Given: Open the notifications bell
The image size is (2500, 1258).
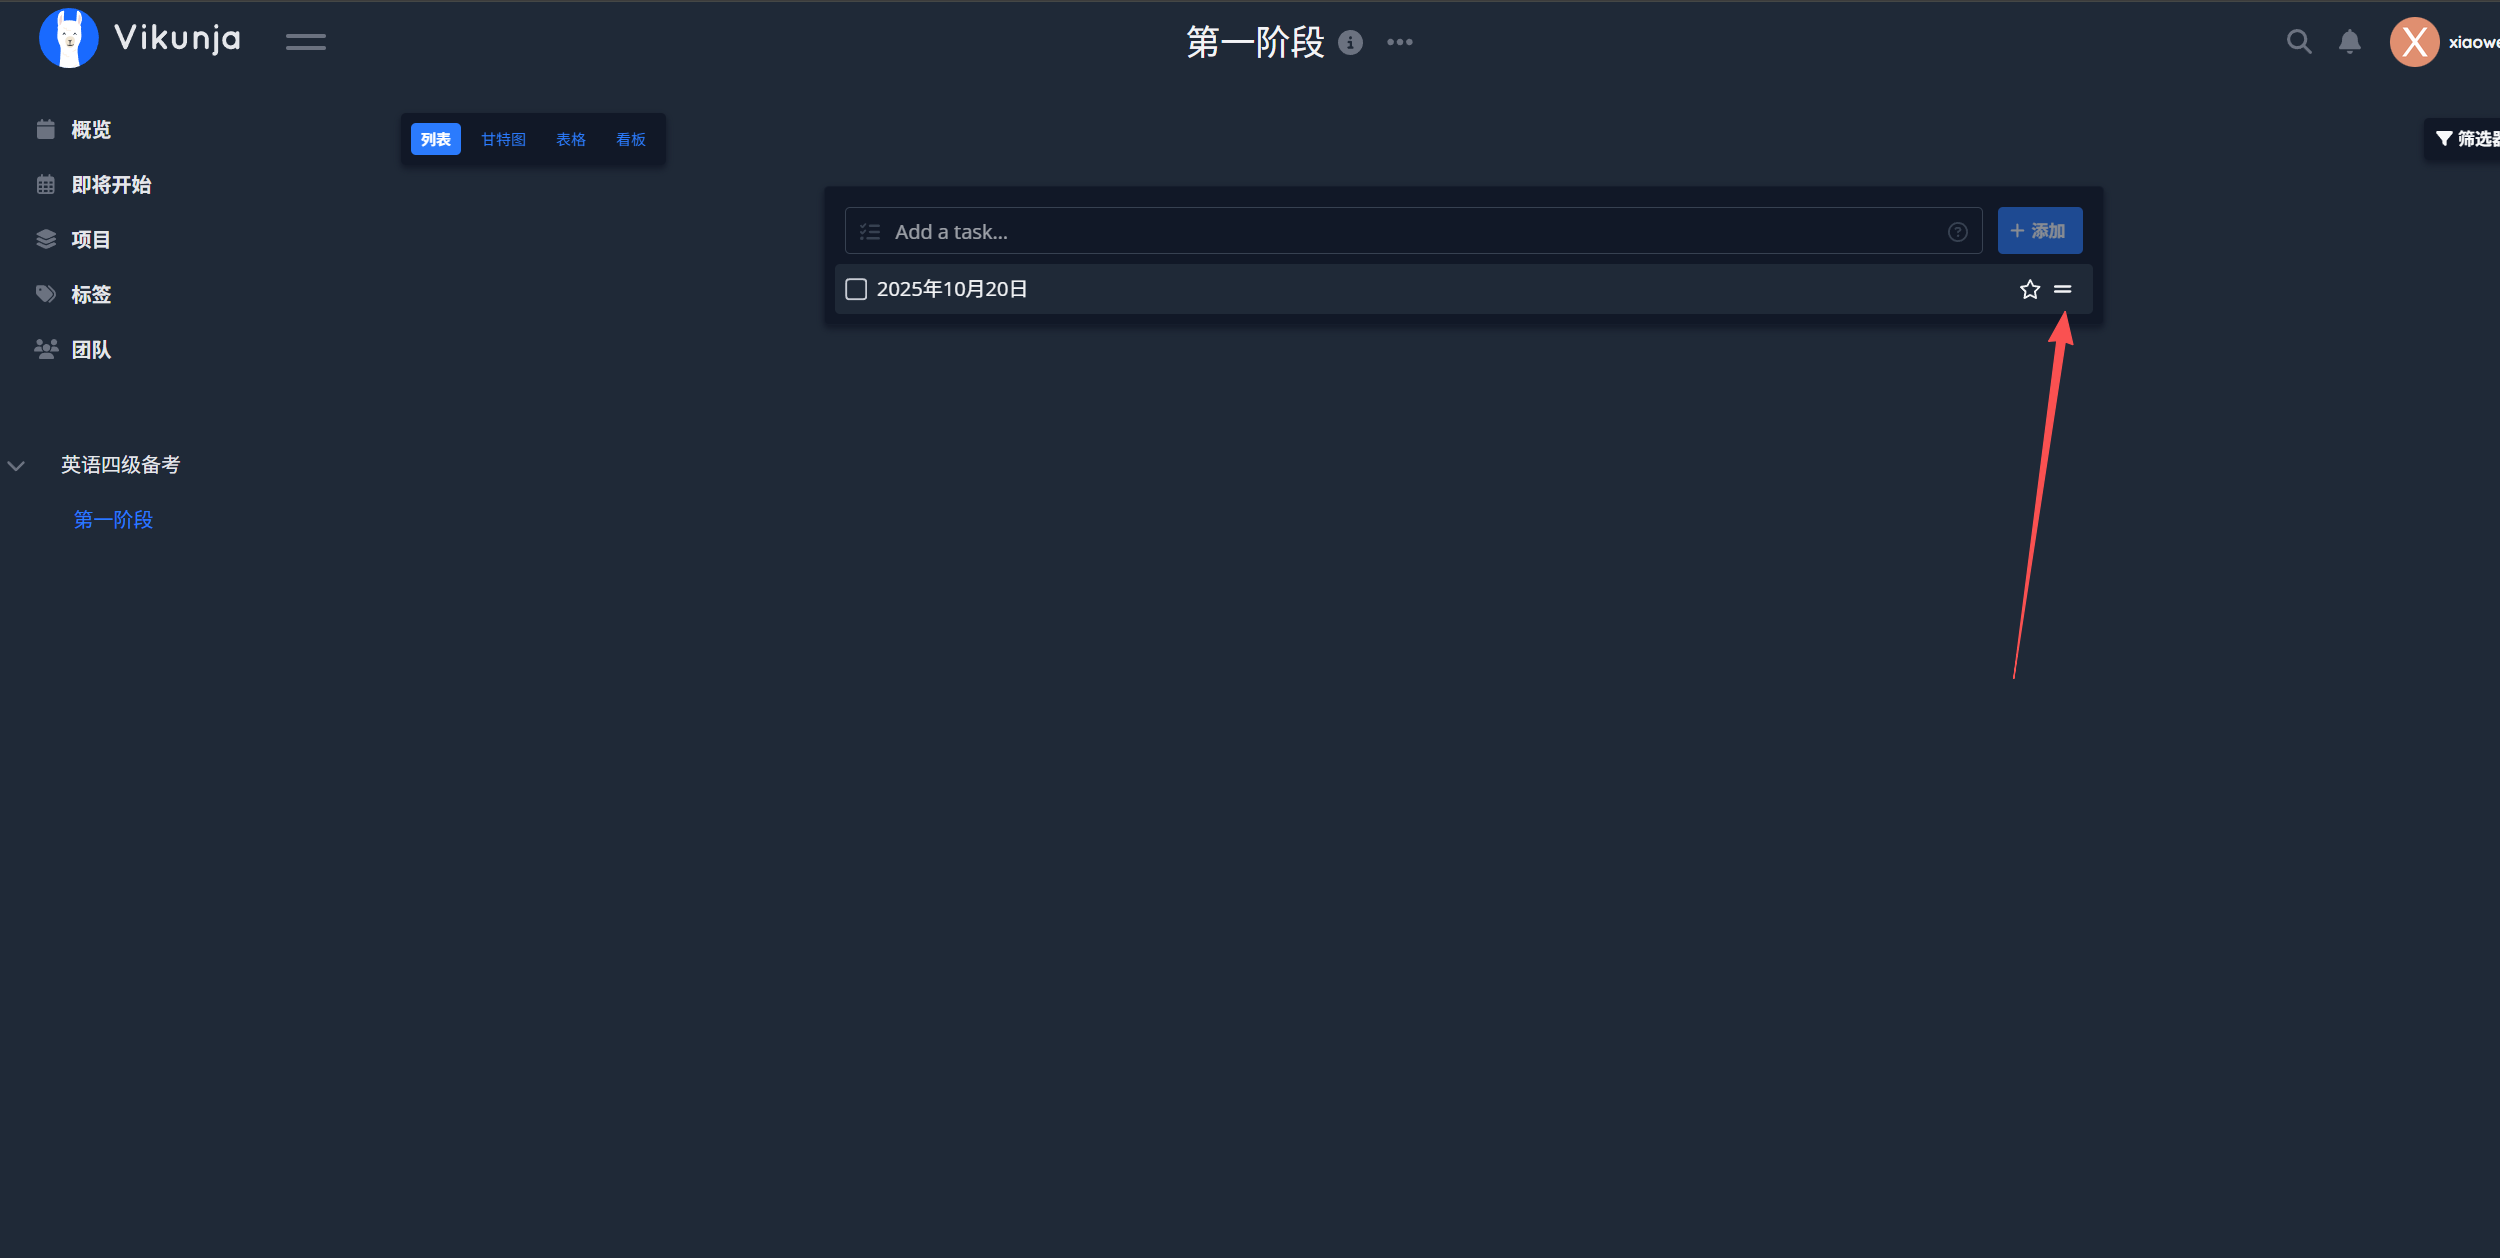Looking at the screenshot, I should (x=2349, y=42).
